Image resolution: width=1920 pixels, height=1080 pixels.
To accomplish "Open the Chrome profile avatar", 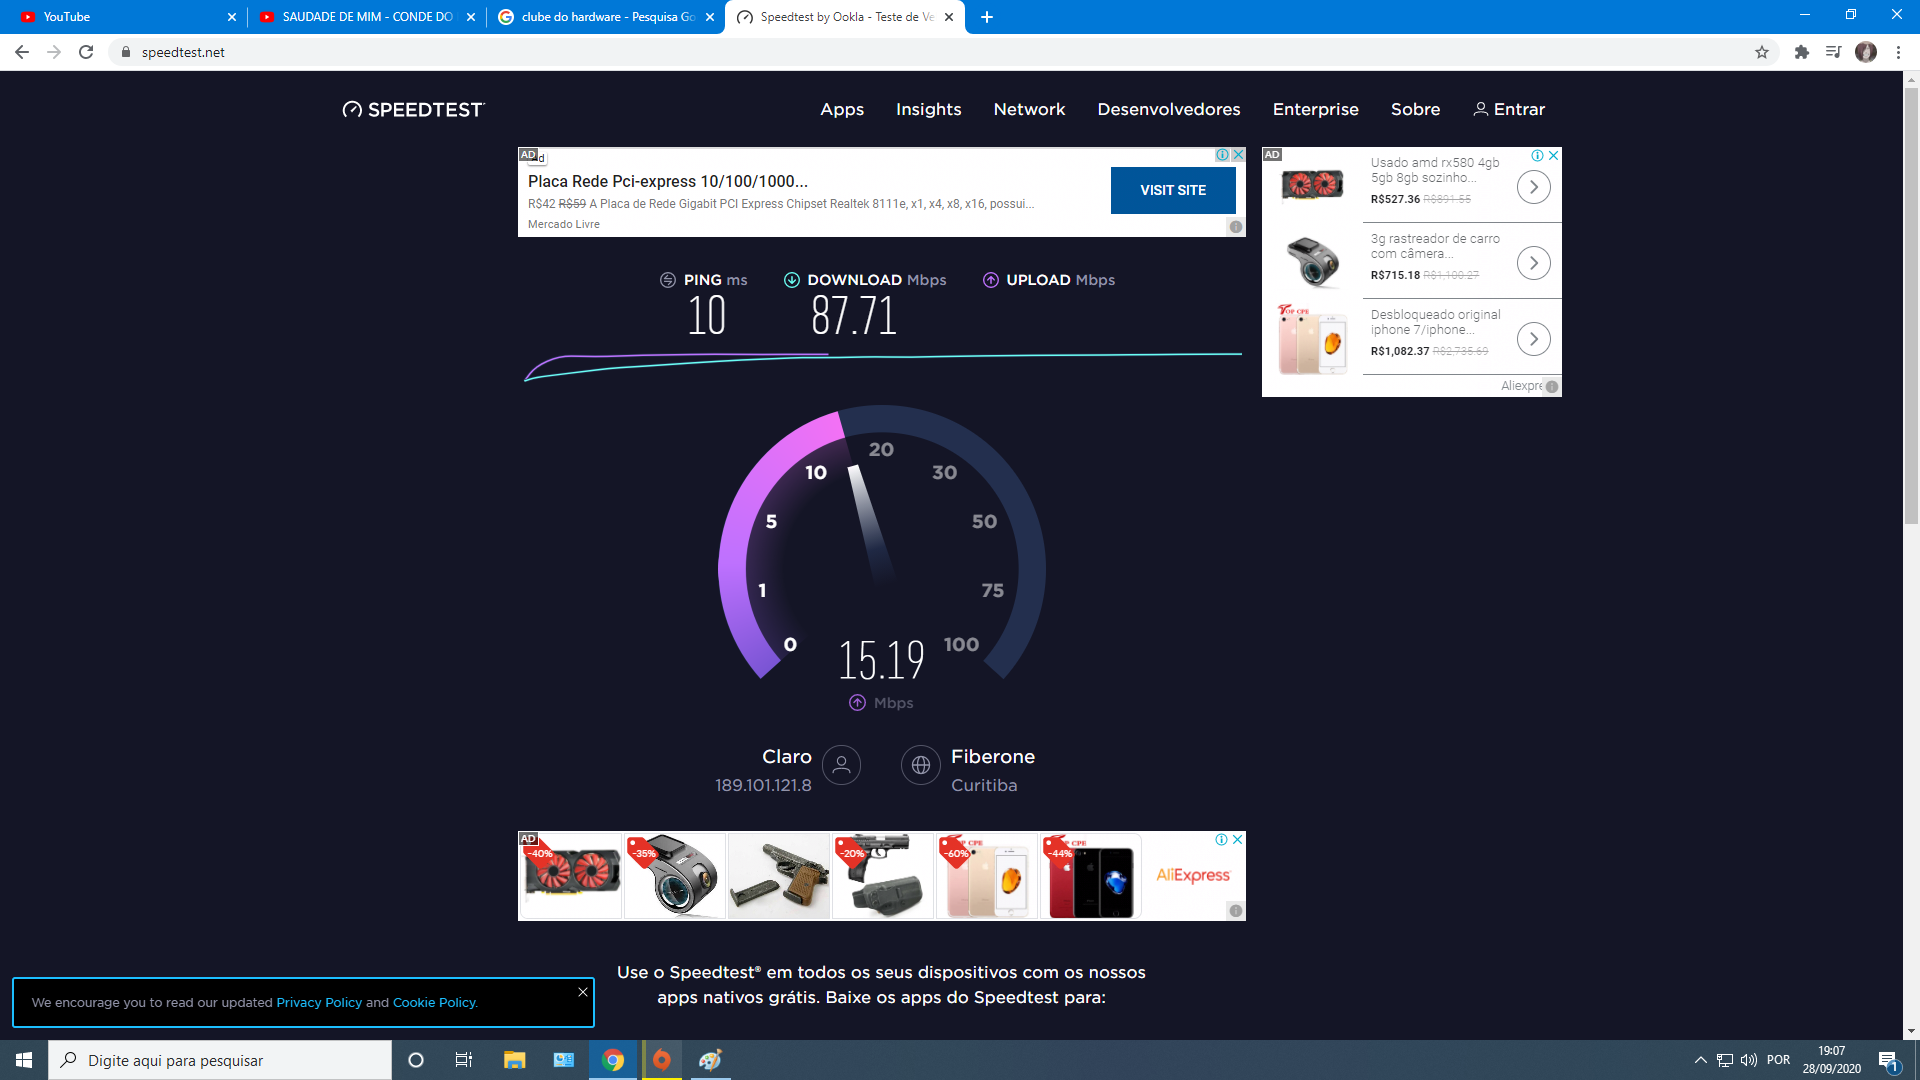I will click(x=1866, y=52).
